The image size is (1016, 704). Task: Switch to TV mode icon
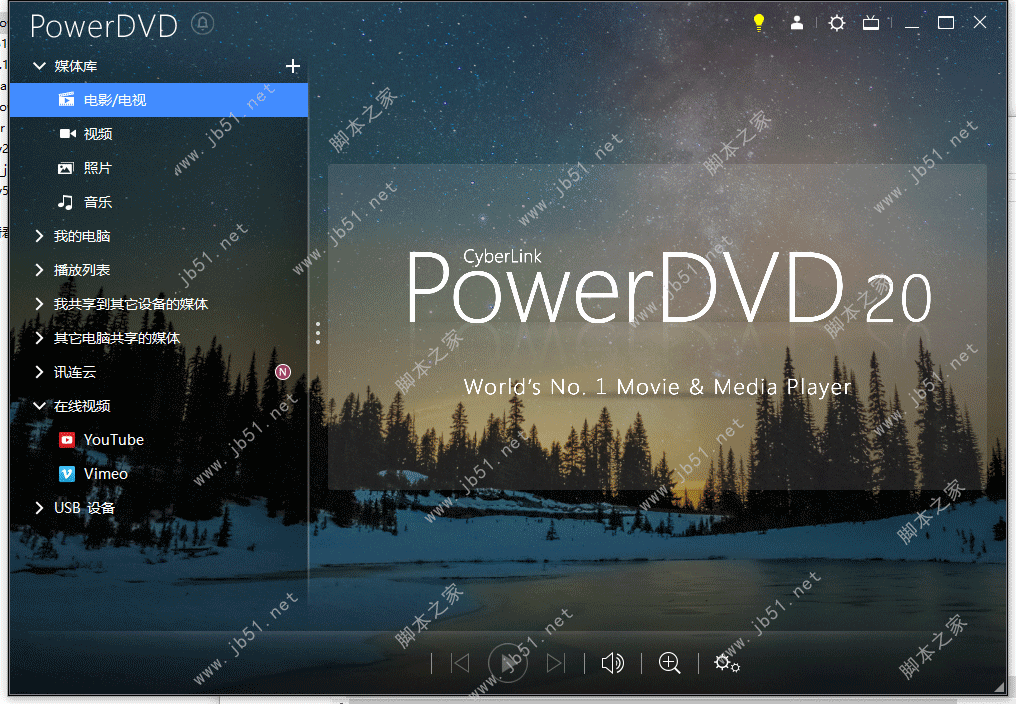point(871,23)
